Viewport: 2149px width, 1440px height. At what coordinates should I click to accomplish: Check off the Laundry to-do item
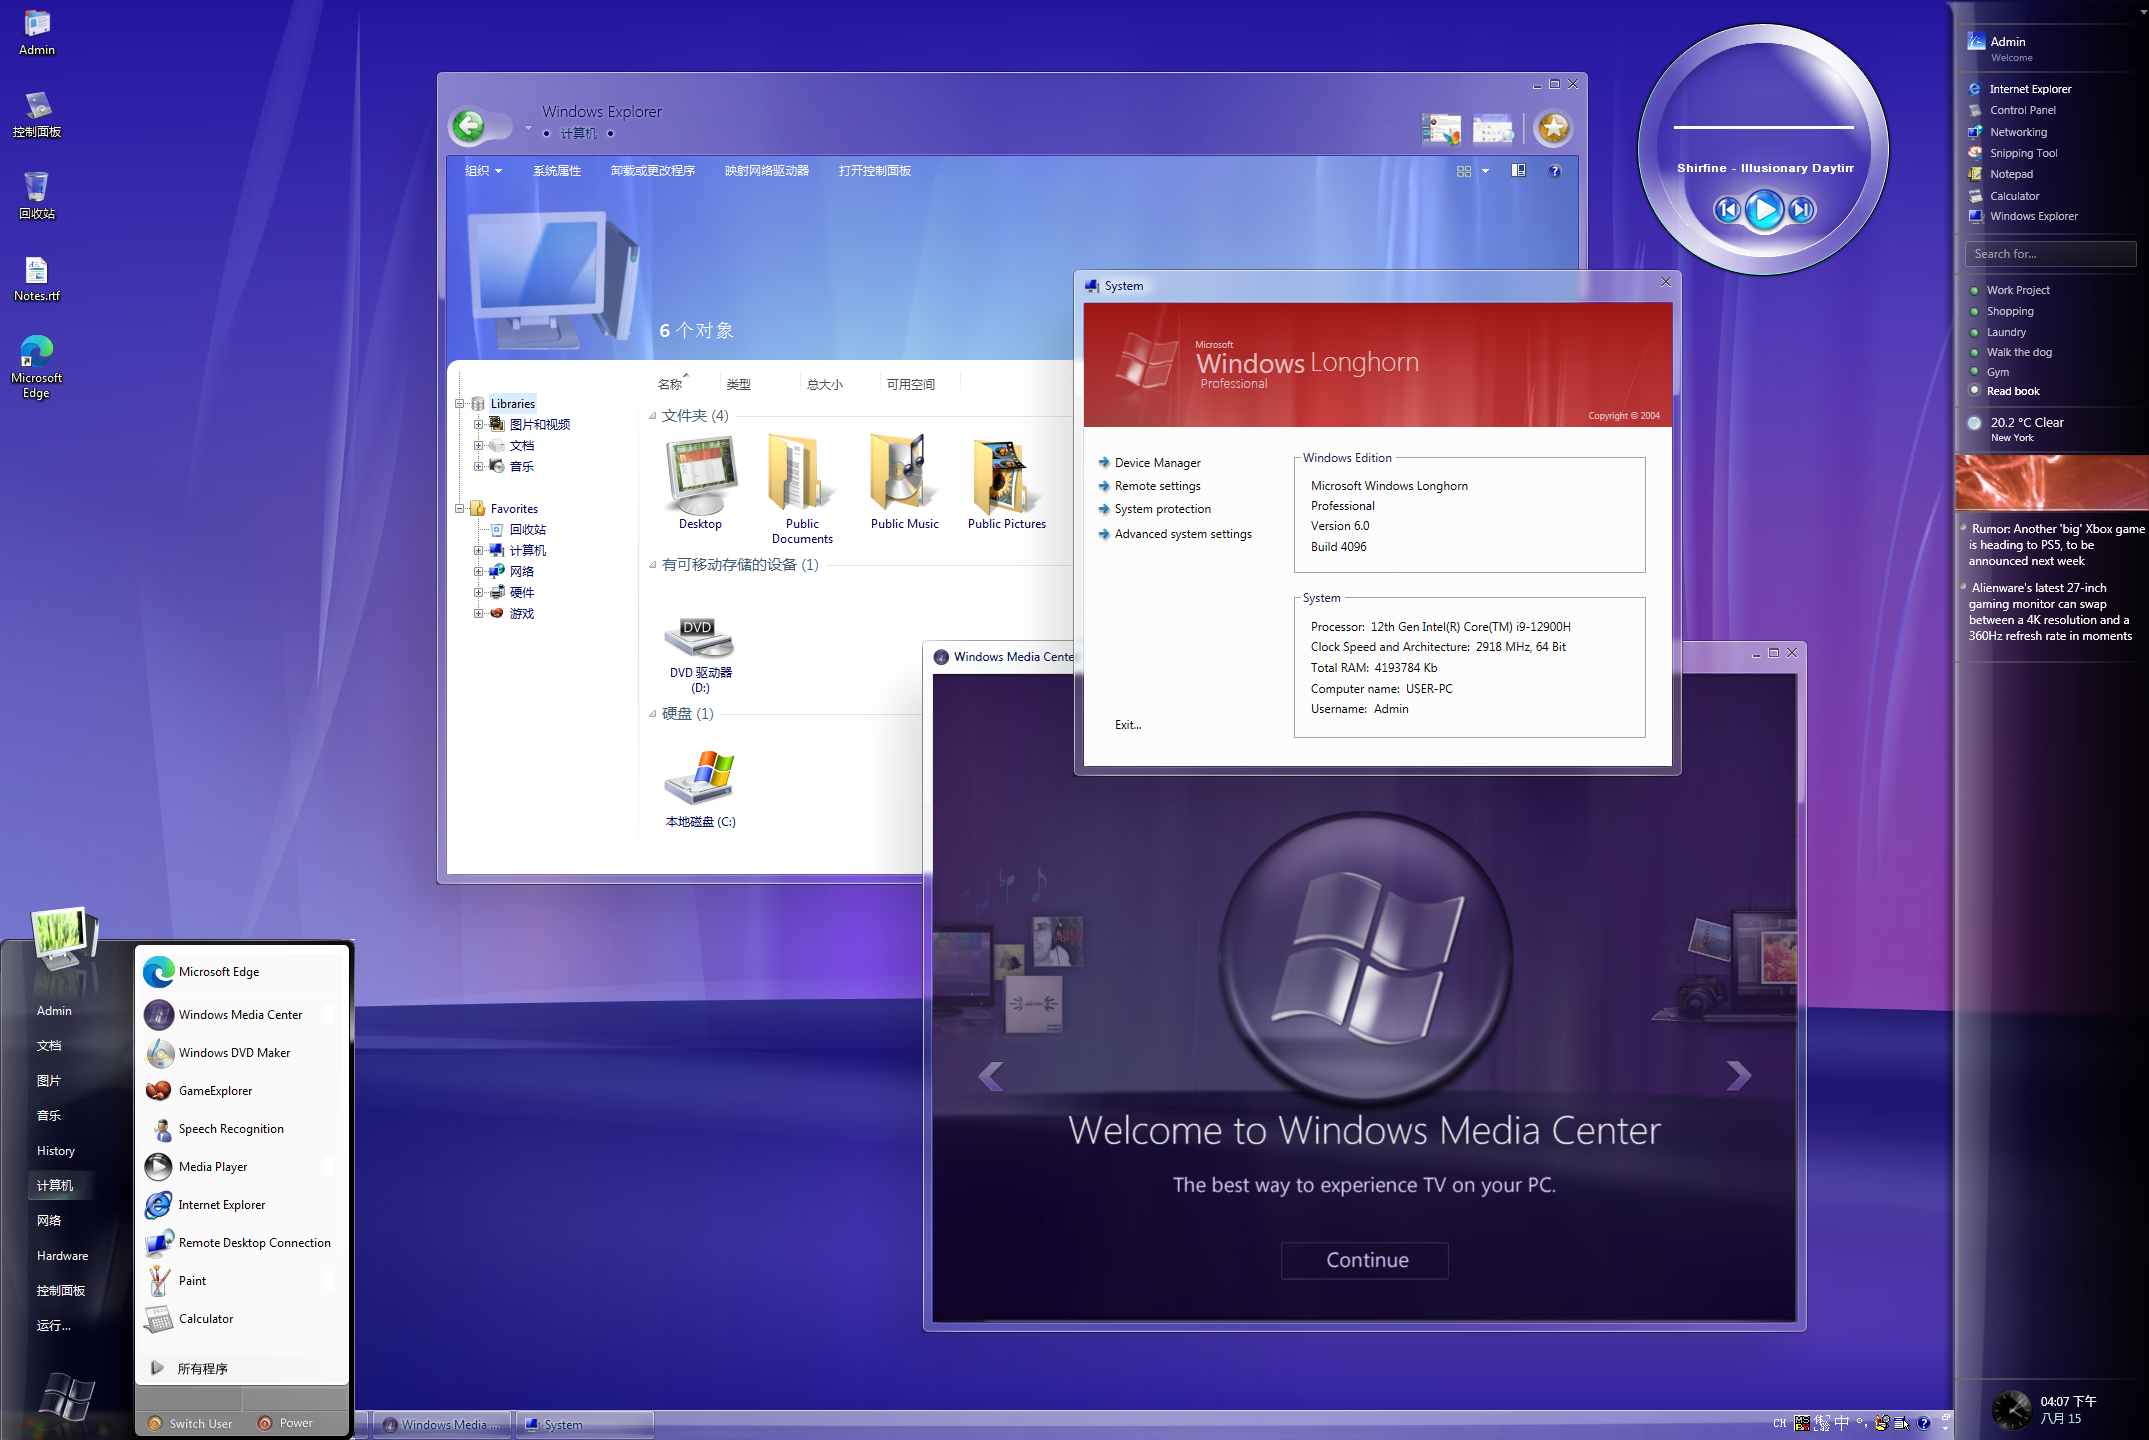pos(1974,332)
